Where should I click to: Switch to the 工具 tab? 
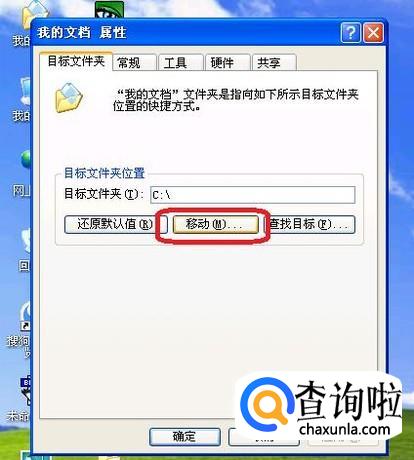pyautogui.click(x=181, y=63)
